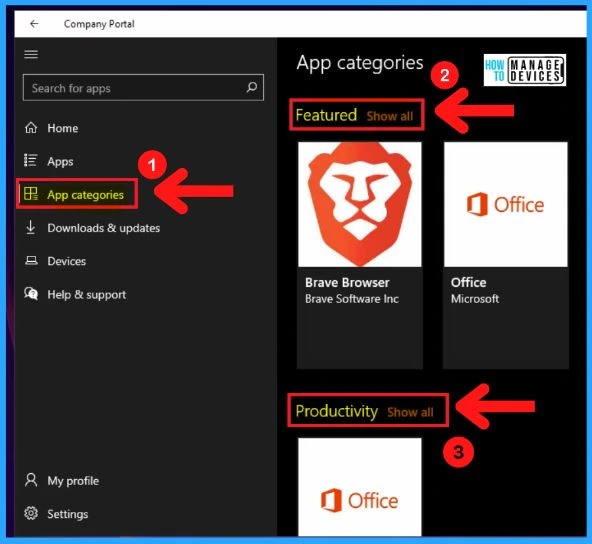Open Downloads & updates entry

[104, 228]
